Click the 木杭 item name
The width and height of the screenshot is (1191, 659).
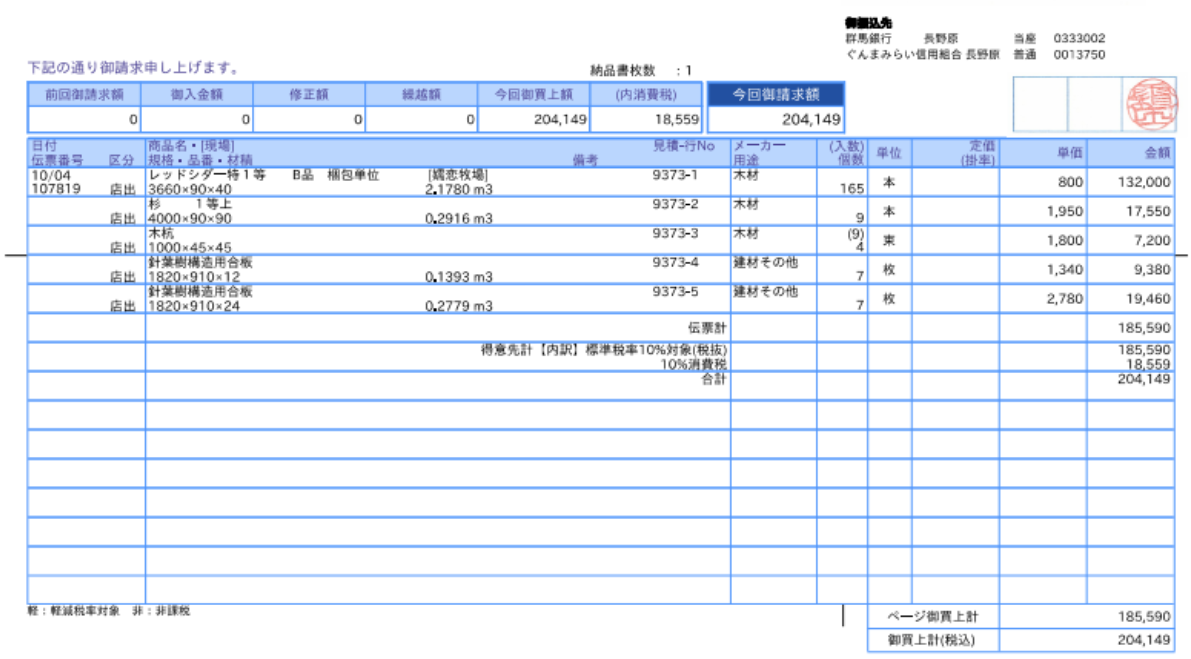(x=160, y=233)
